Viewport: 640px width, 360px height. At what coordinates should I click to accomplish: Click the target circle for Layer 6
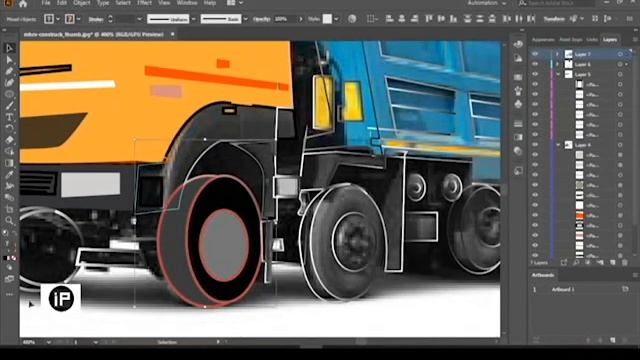coord(620,64)
